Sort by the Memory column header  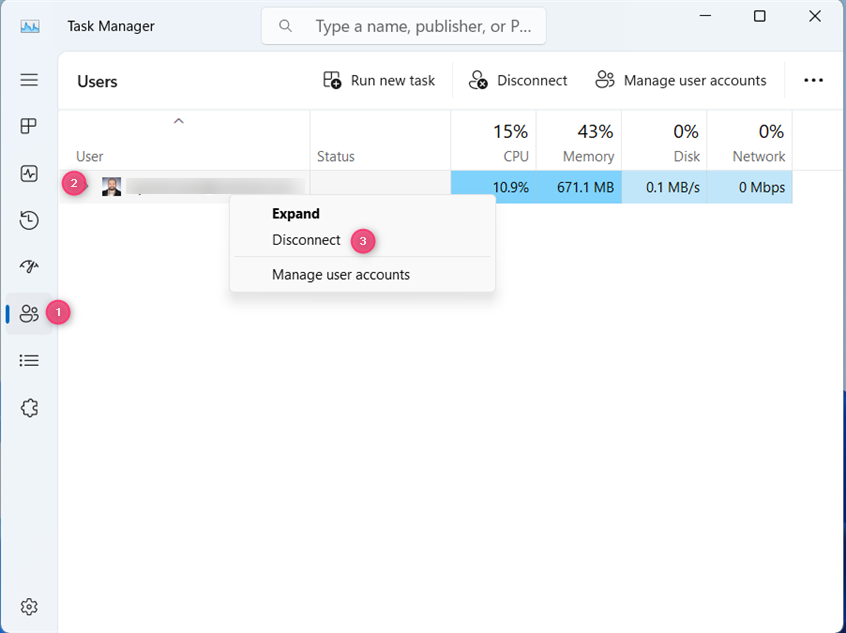point(579,140)
